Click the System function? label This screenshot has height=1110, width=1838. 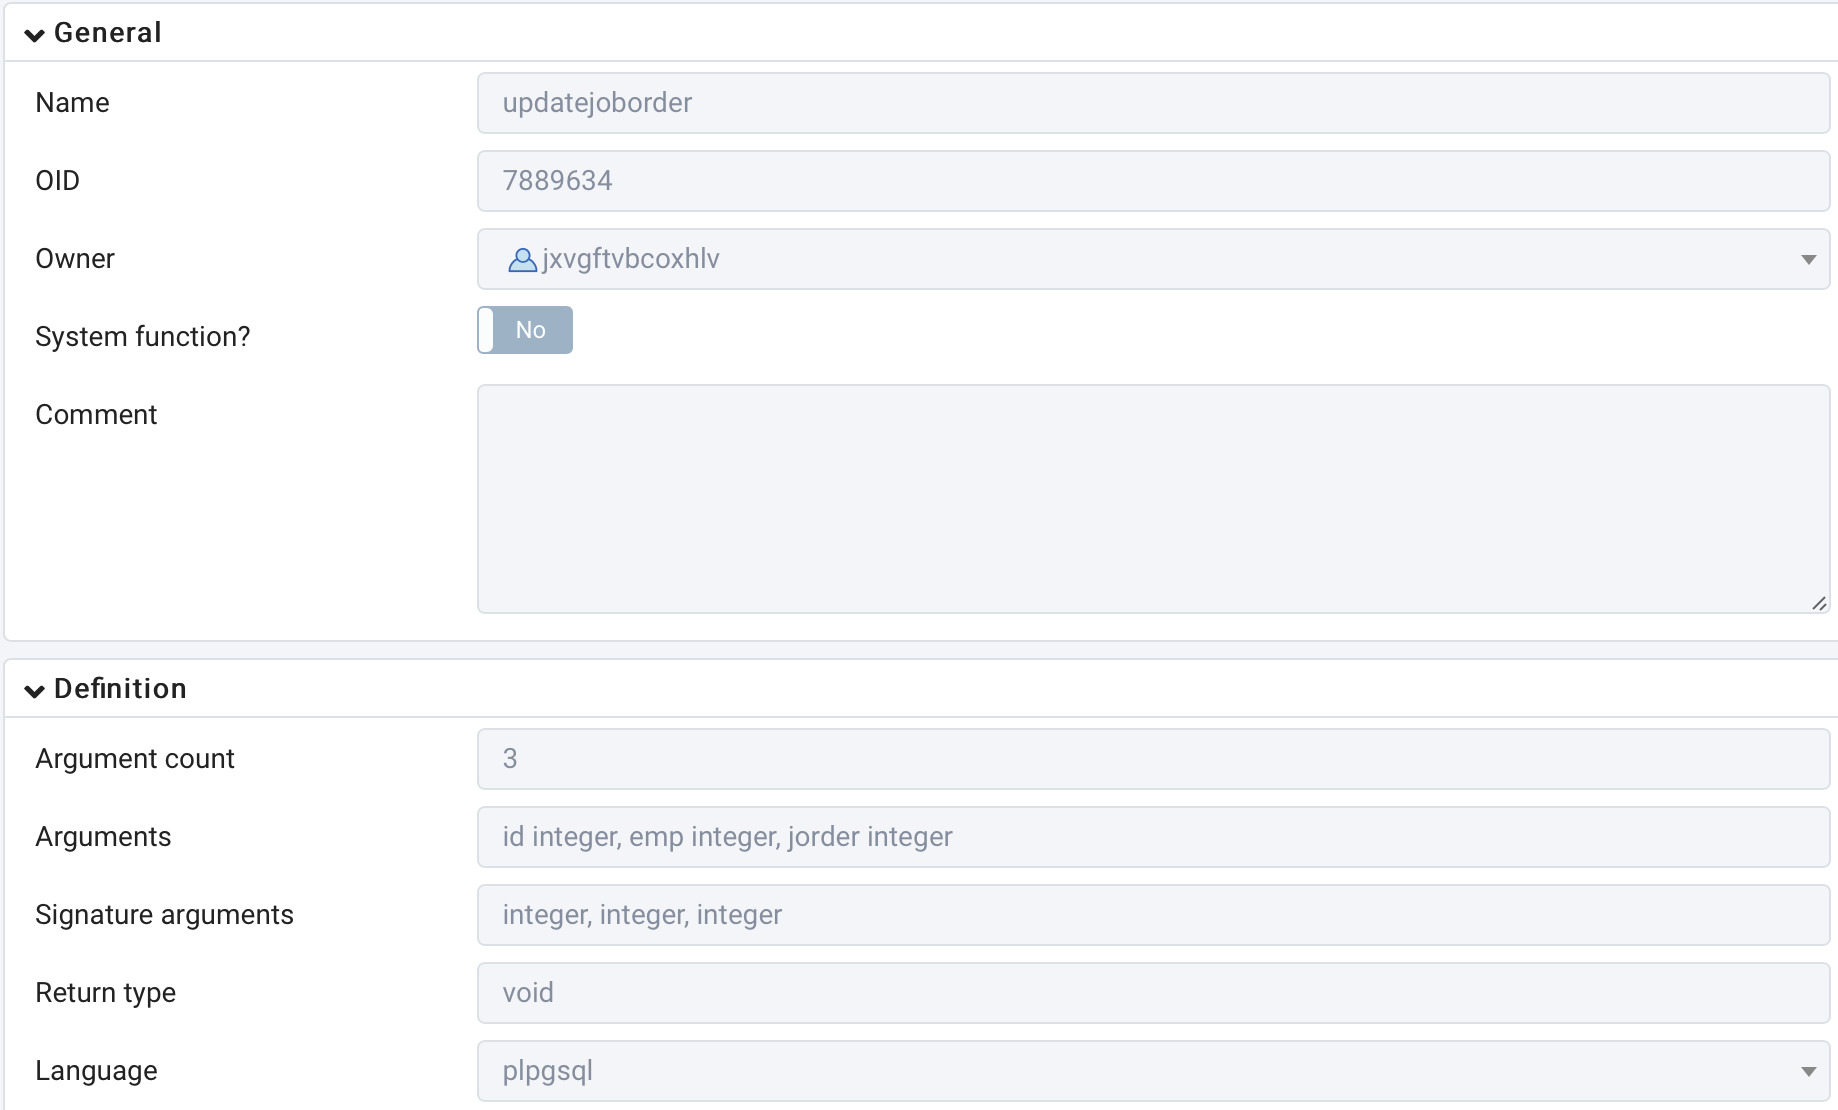[x=143, y=337]
